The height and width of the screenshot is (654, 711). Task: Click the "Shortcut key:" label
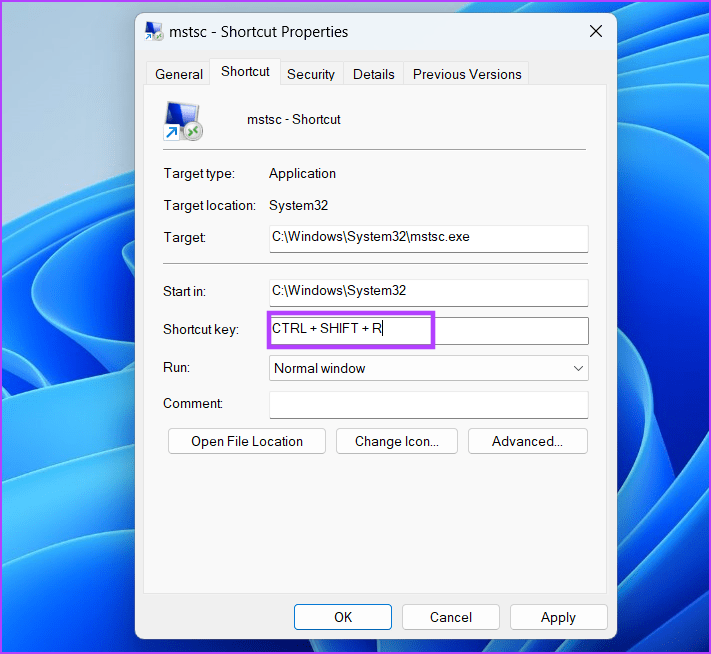tap(201, 329)
